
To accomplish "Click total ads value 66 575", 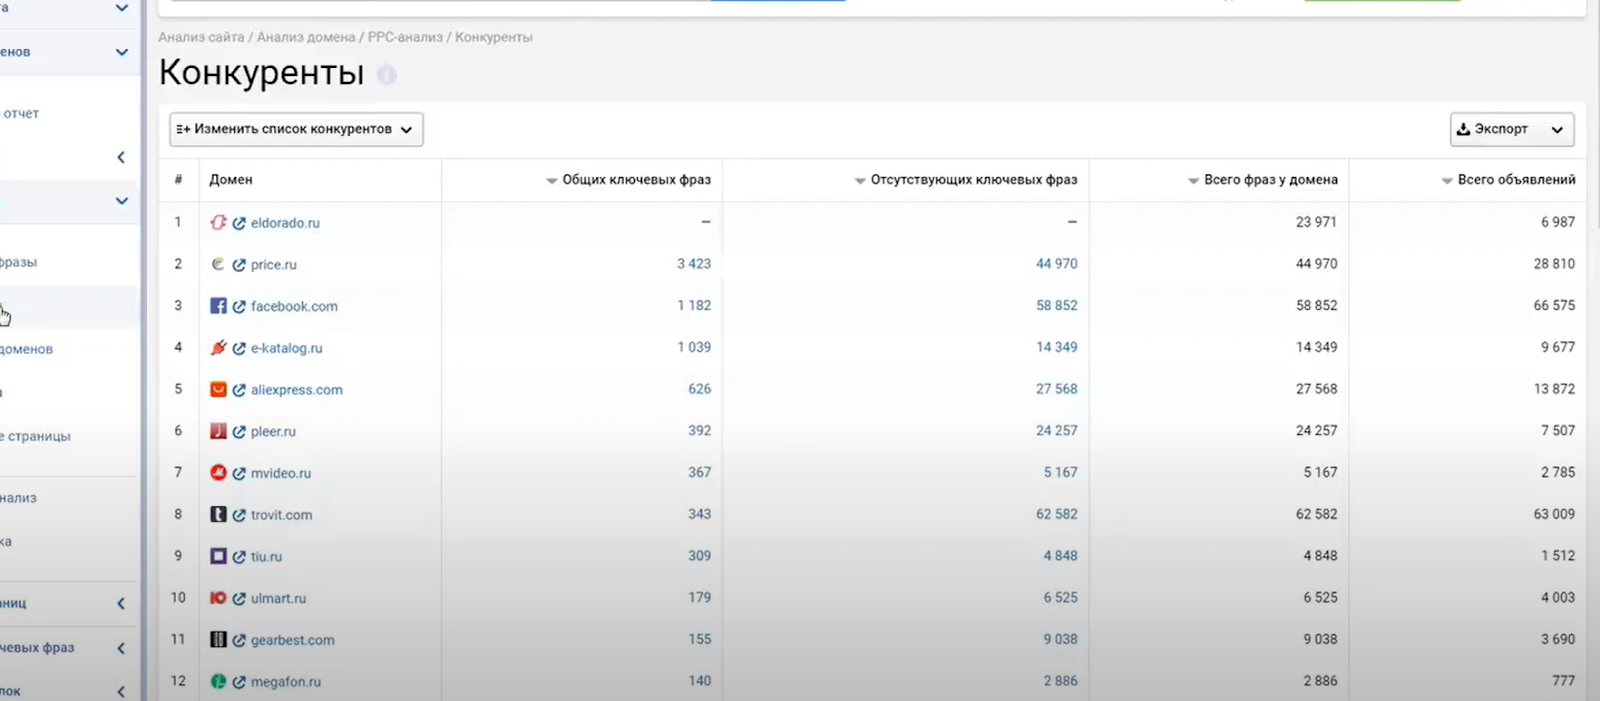I will click(1554, 306).
